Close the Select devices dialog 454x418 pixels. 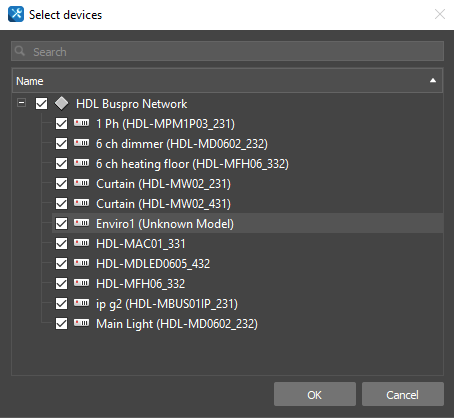coord(440,14)
